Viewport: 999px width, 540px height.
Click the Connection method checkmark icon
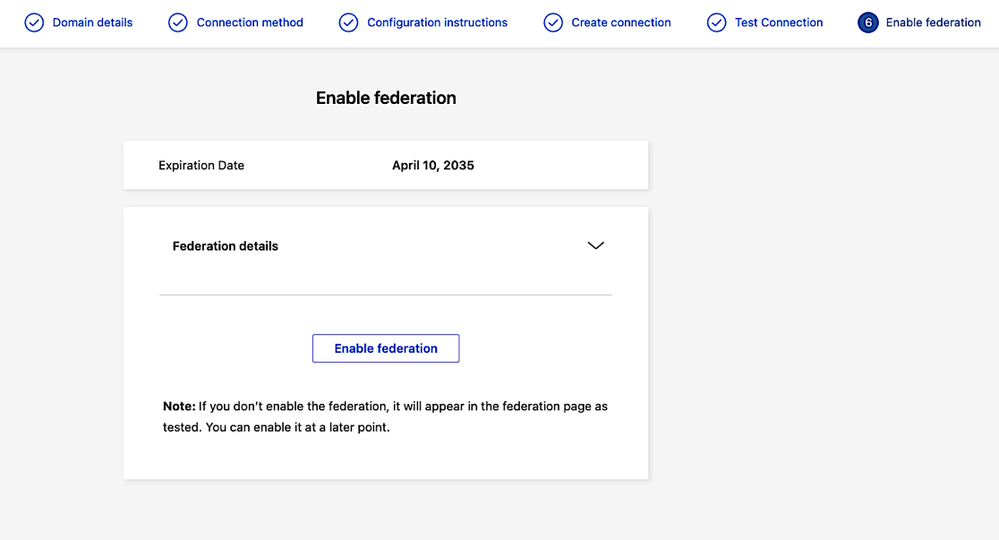[x=178, y=22]
